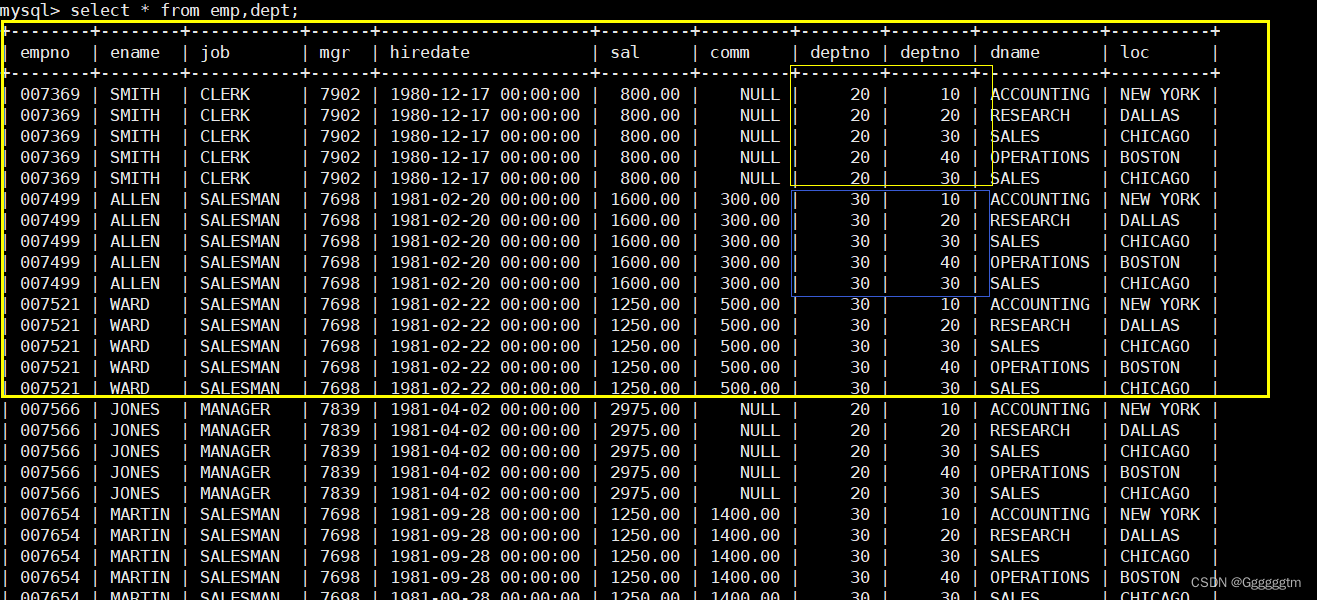This screenshot has height=600, width=1317.
Task: Select the "ename" column header
Action: pyautogui.click(x=135, y=53)
